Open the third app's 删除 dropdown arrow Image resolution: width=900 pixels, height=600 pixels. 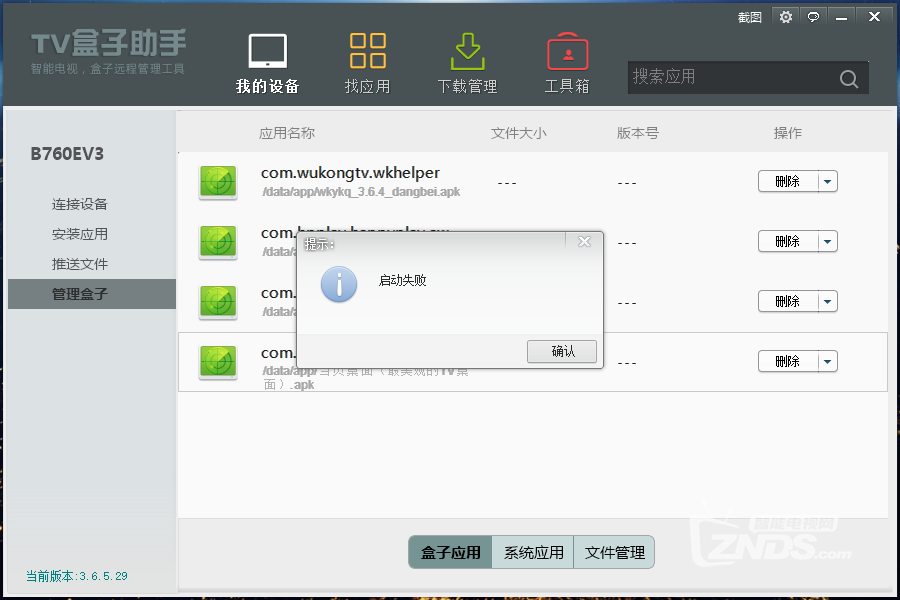tap(828, 301)
